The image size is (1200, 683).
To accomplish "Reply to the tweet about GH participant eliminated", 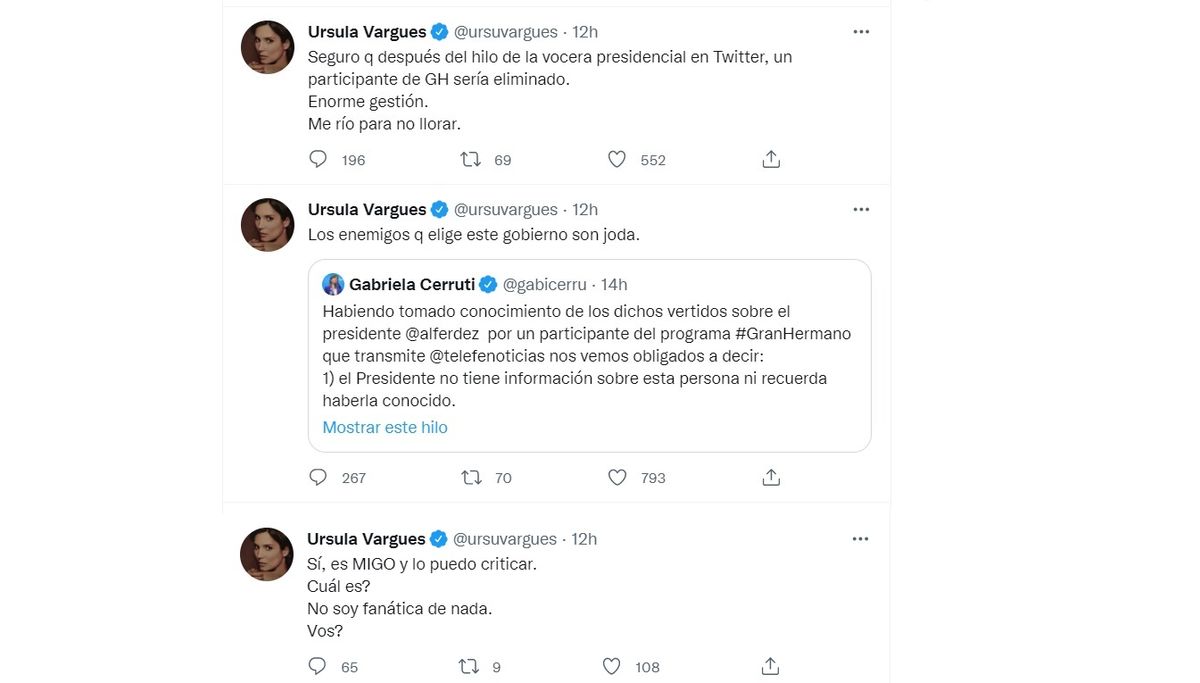I will tap(318, 159).
